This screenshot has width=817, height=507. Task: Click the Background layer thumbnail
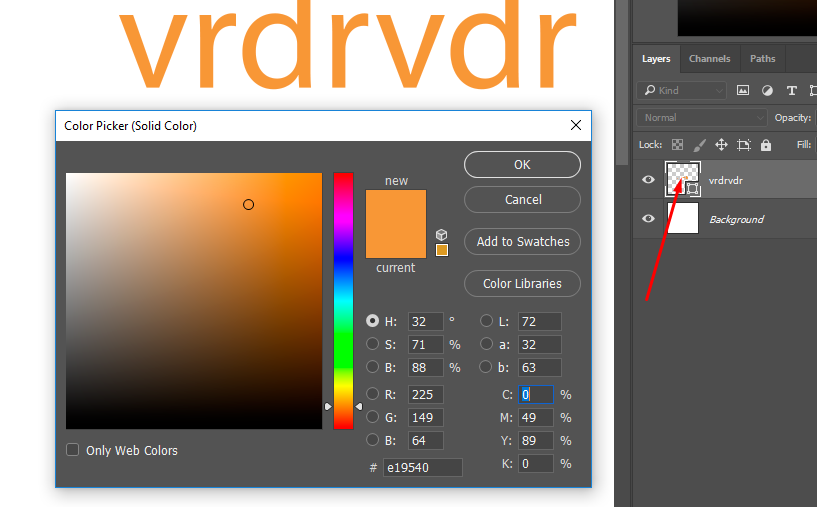[x=683, y=218]
